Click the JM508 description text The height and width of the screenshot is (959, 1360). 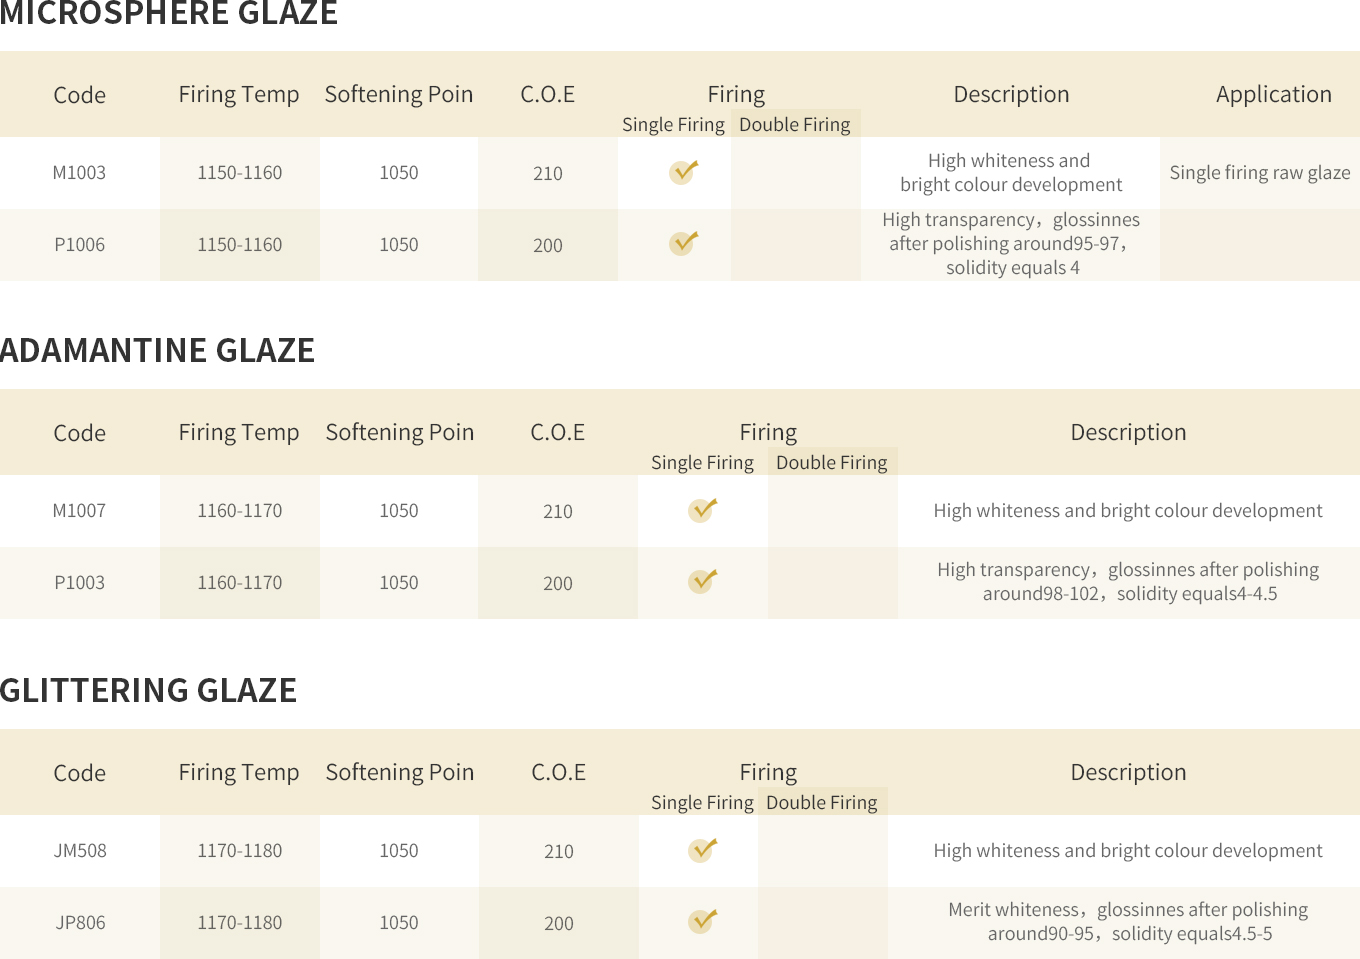point(1128,850)
